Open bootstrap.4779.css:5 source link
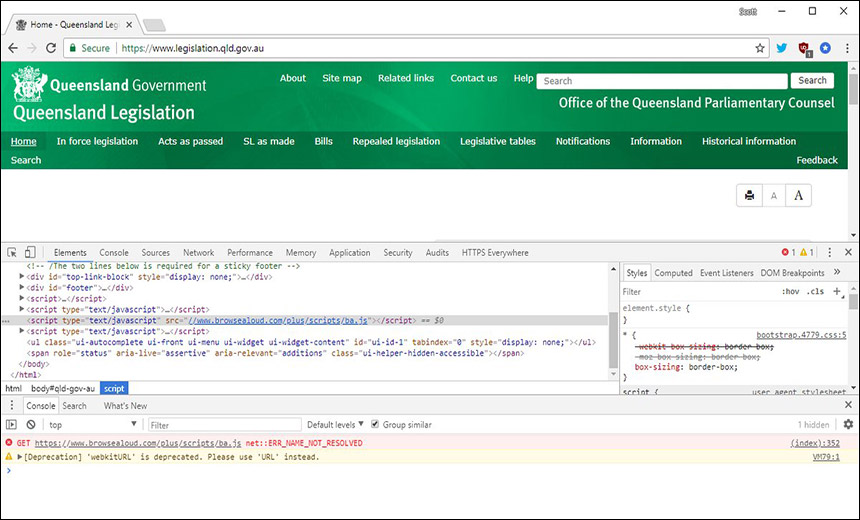 (801, 335)
